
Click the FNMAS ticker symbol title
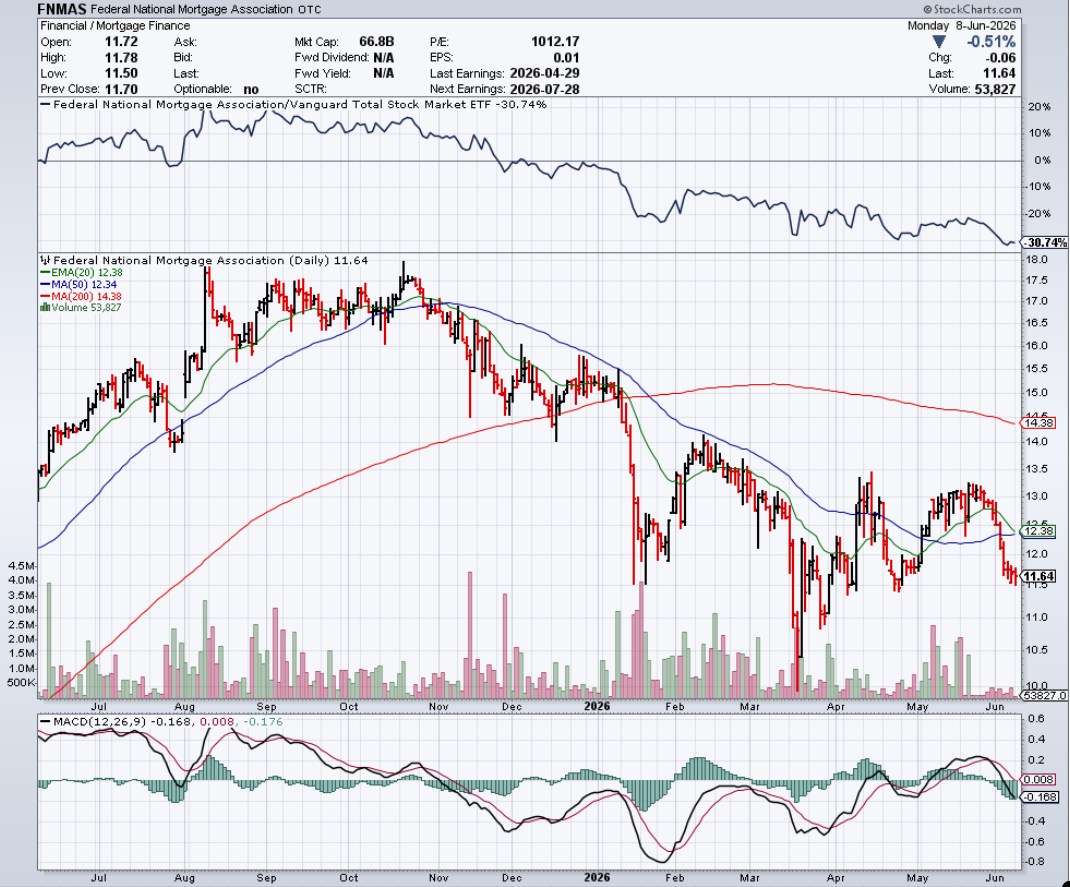pyautogui.click(x=62, y=10)
